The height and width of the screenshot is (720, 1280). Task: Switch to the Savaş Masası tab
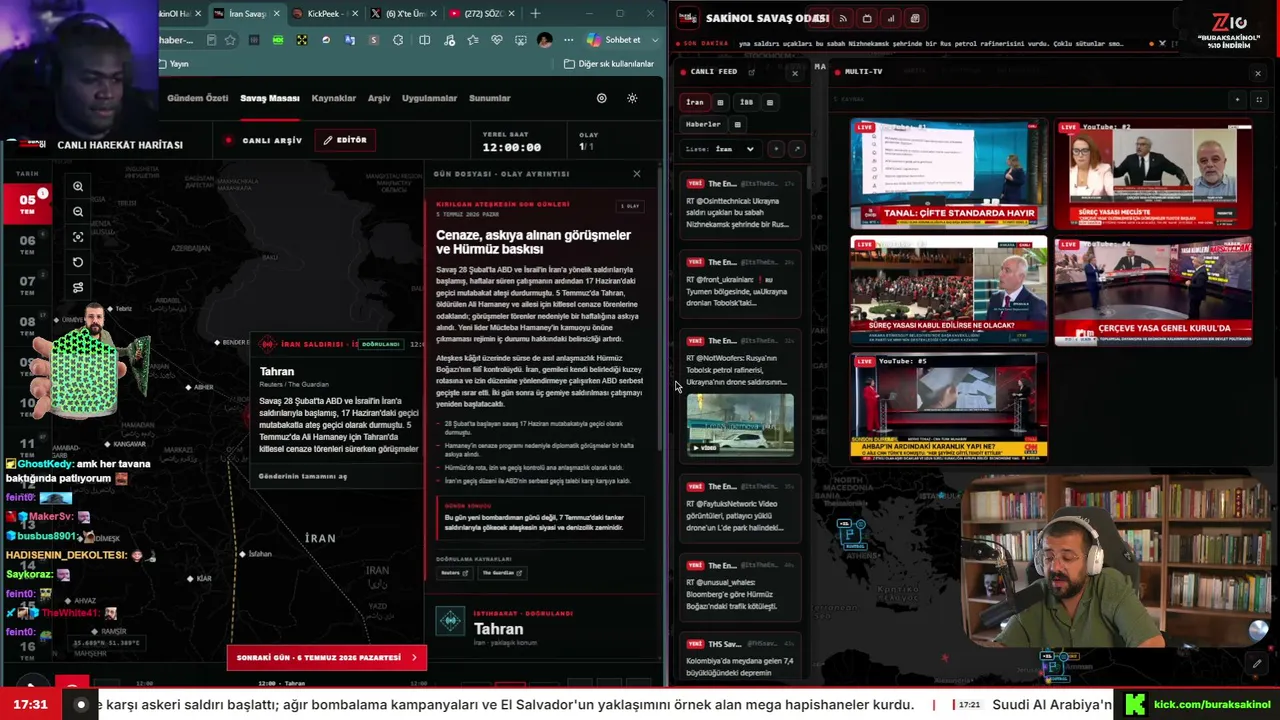(270, 98)
